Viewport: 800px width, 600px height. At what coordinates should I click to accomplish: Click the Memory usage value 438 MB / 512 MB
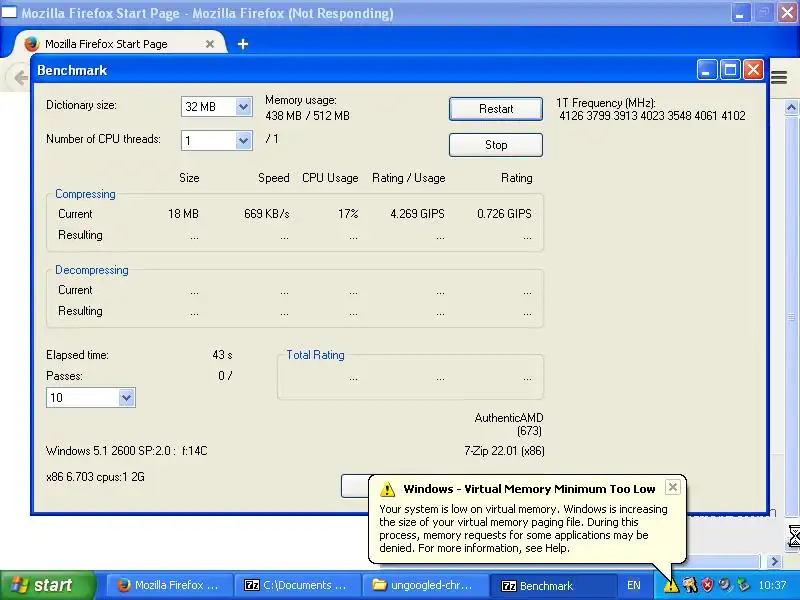(307, 116)
